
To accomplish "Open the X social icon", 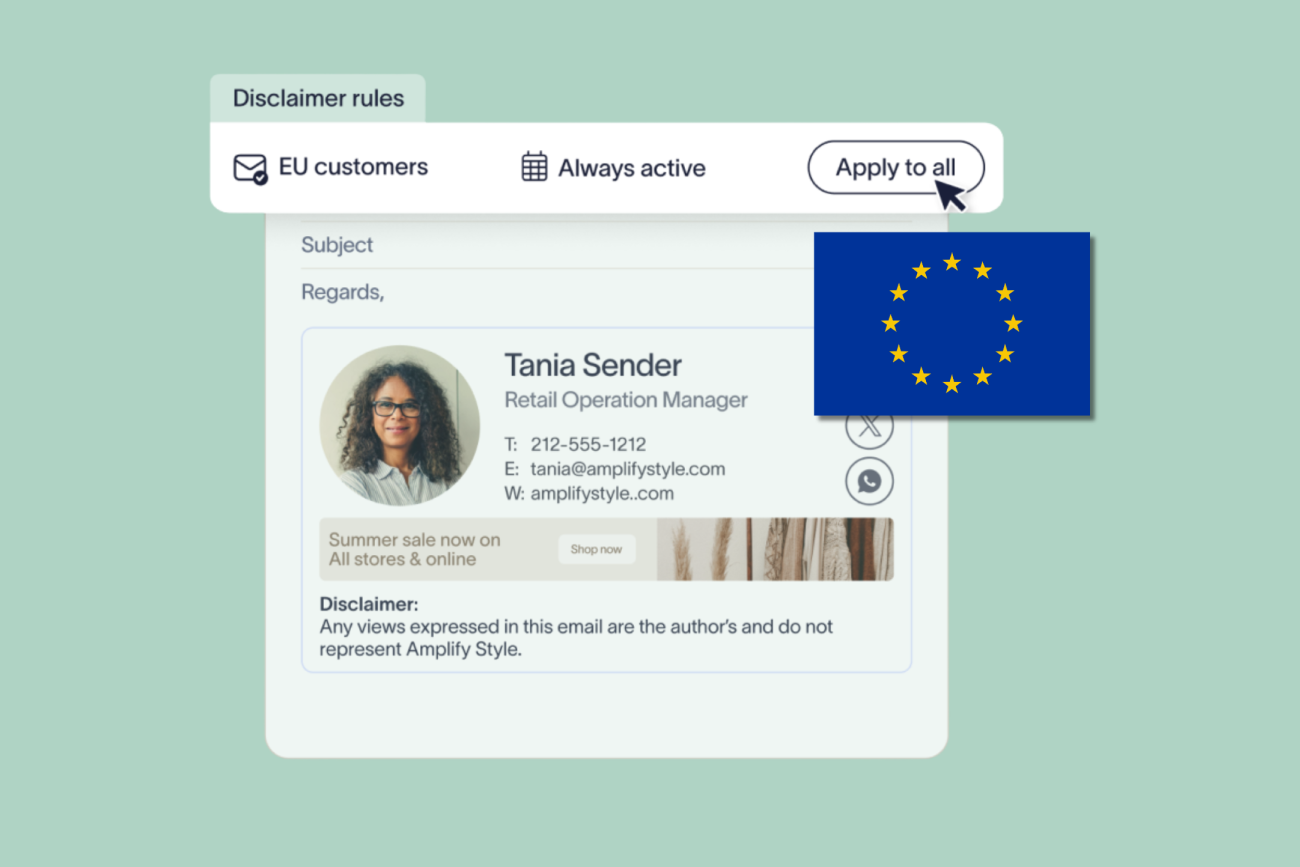I will (x=869, y=427).
